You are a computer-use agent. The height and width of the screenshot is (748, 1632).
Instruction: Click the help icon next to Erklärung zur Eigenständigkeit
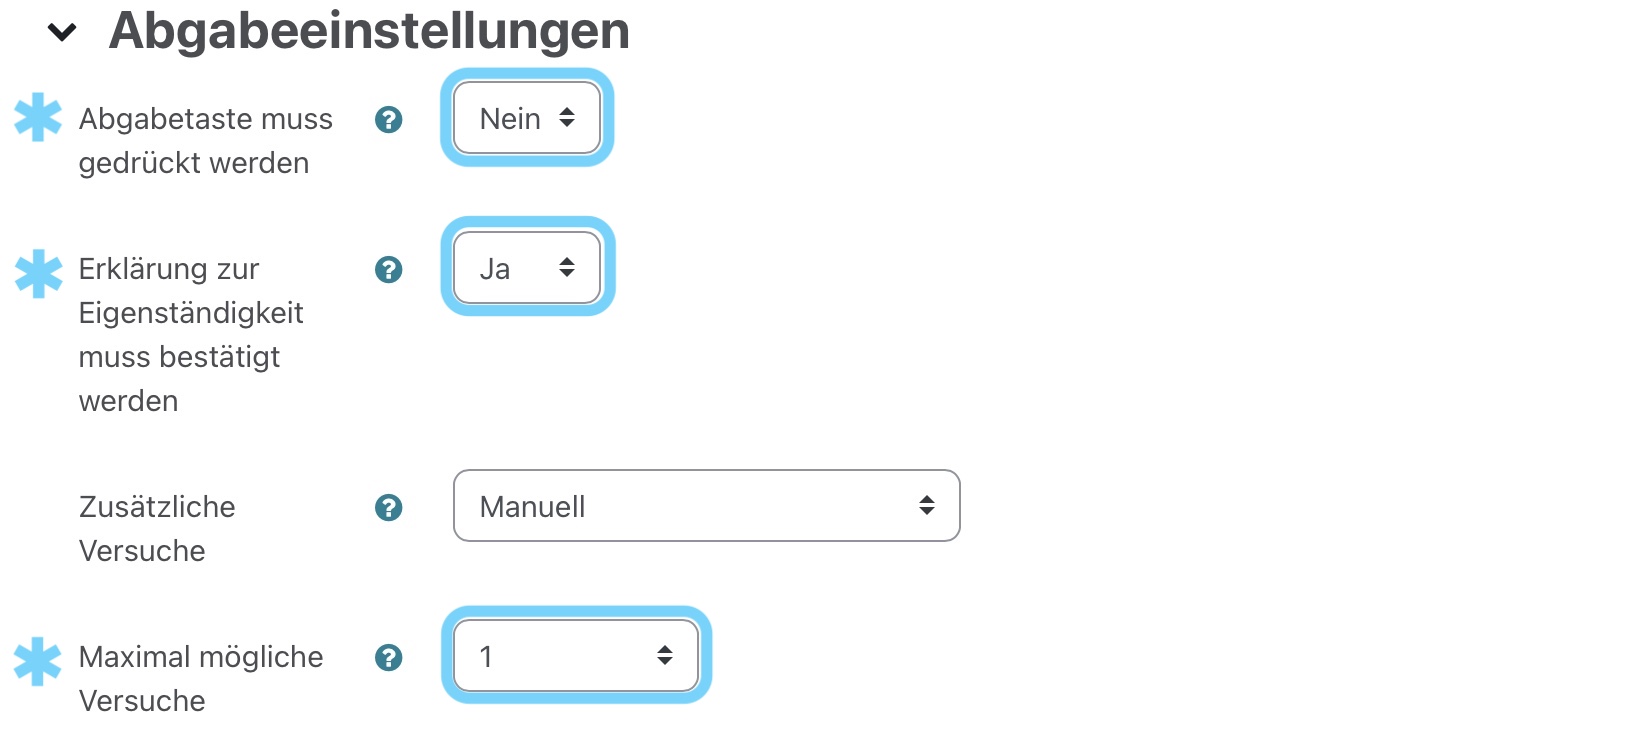click(389, 269)
